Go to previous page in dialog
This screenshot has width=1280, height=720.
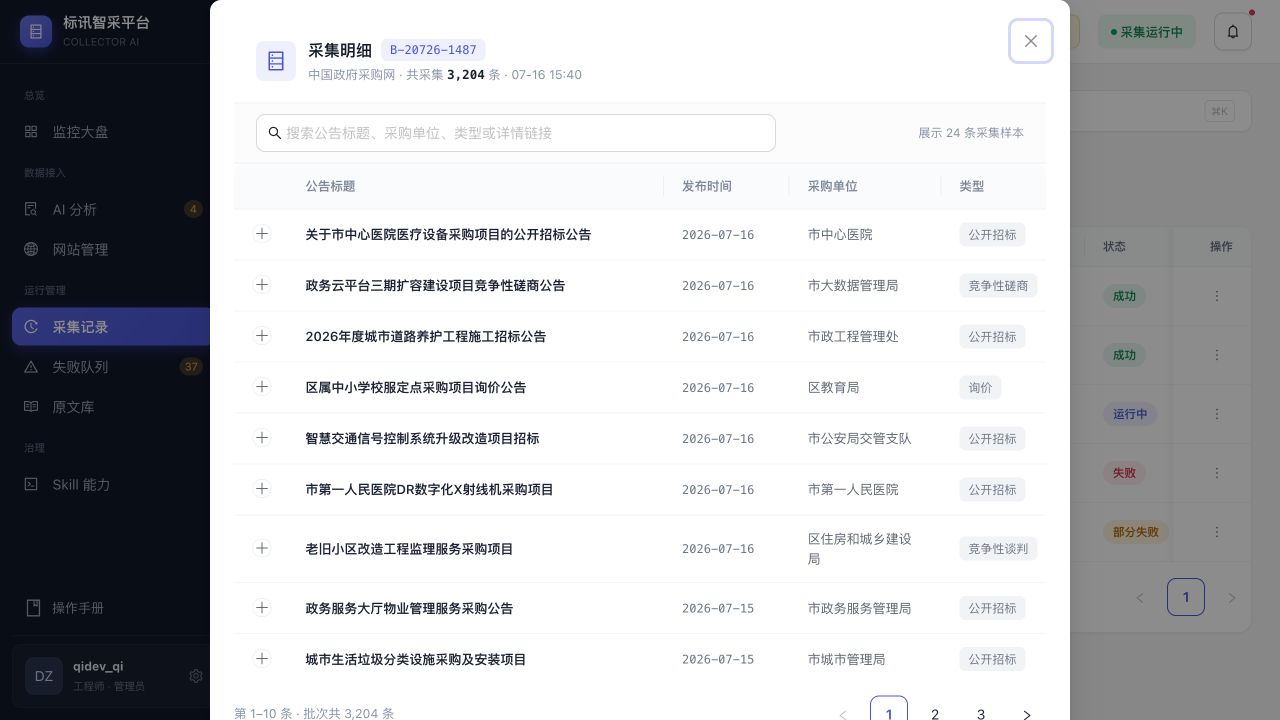[x=843, y=714]
